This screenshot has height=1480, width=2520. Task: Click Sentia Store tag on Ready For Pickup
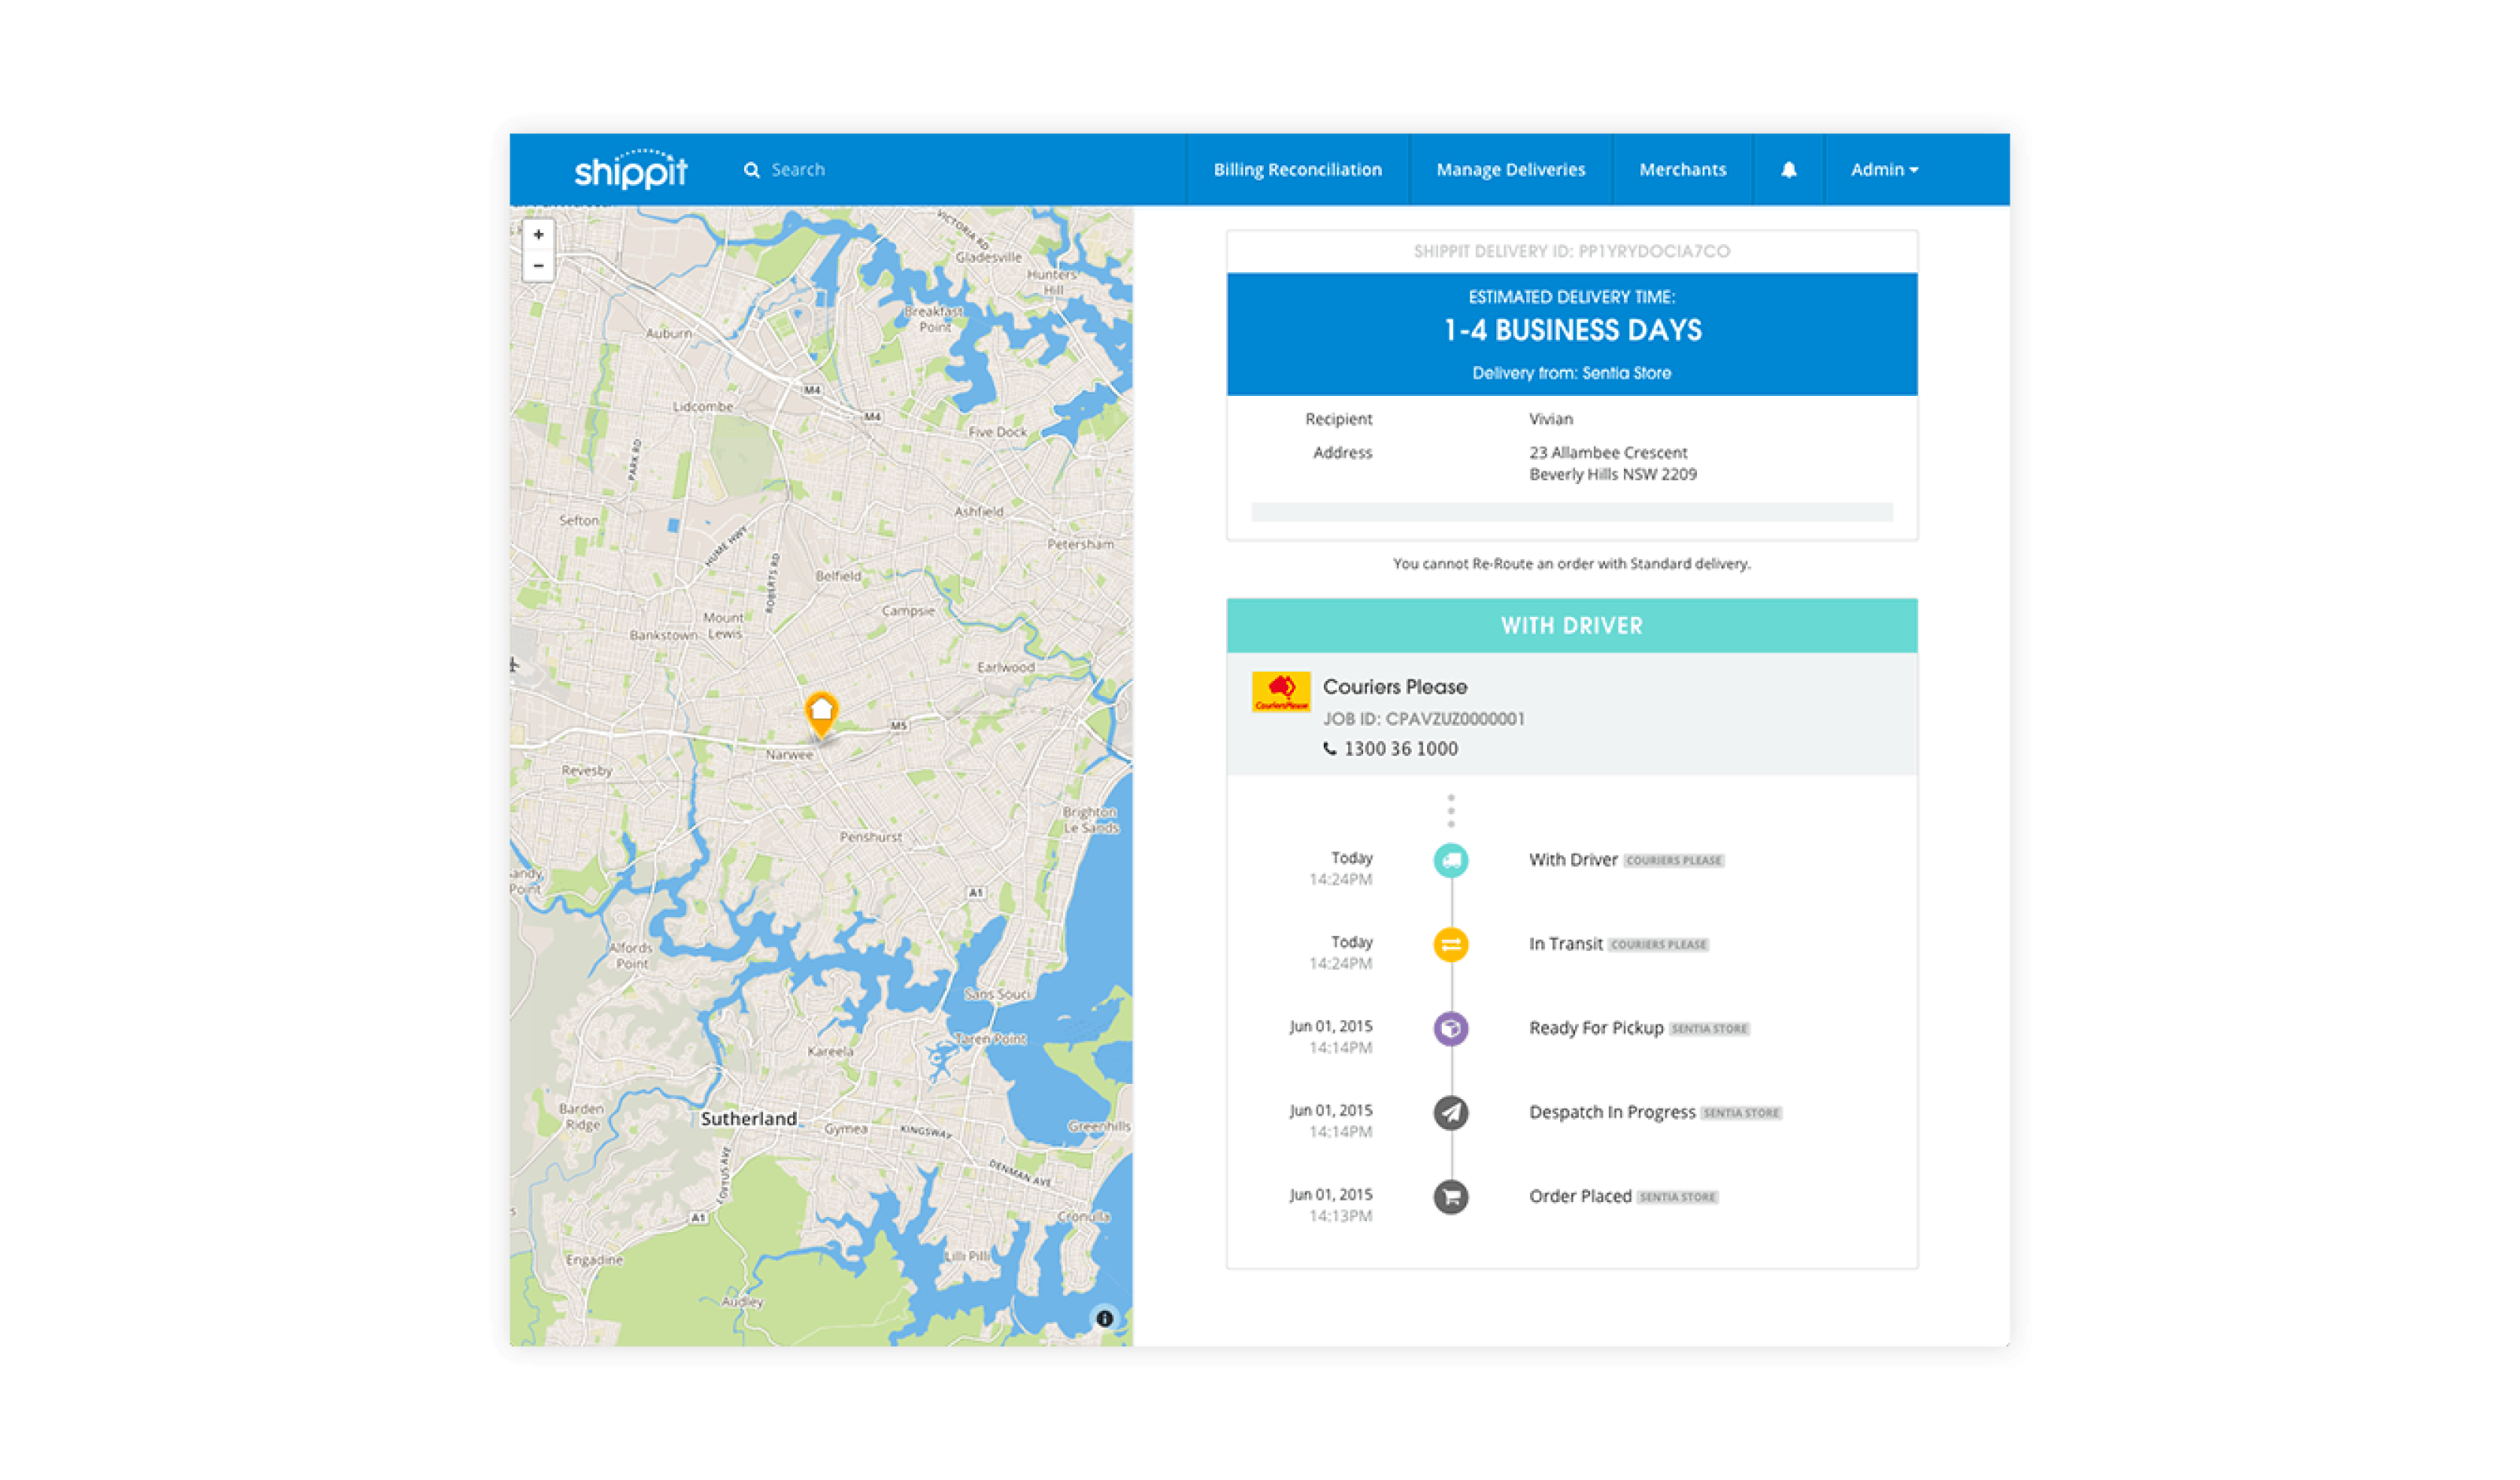(x=1709, y=1028)
